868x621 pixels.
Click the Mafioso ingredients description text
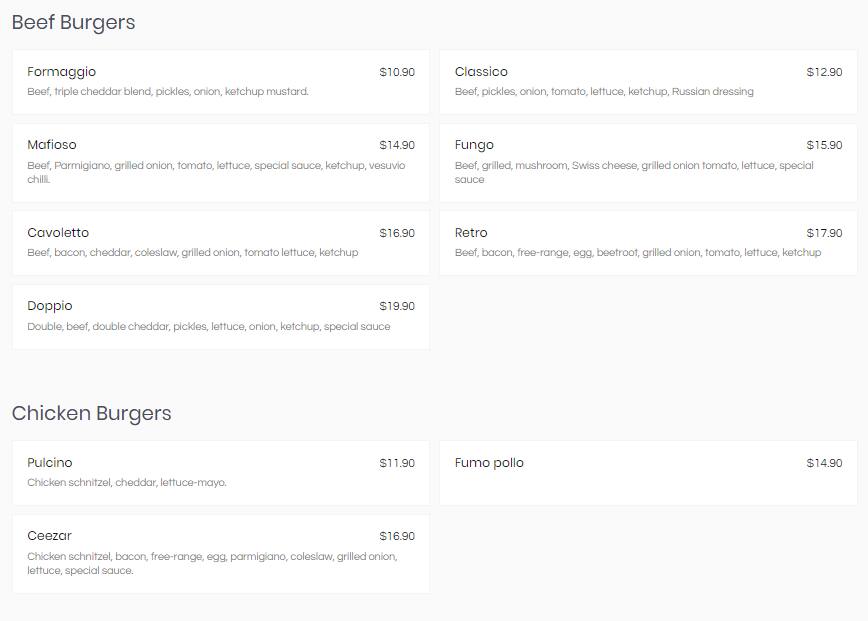point(216,172)
